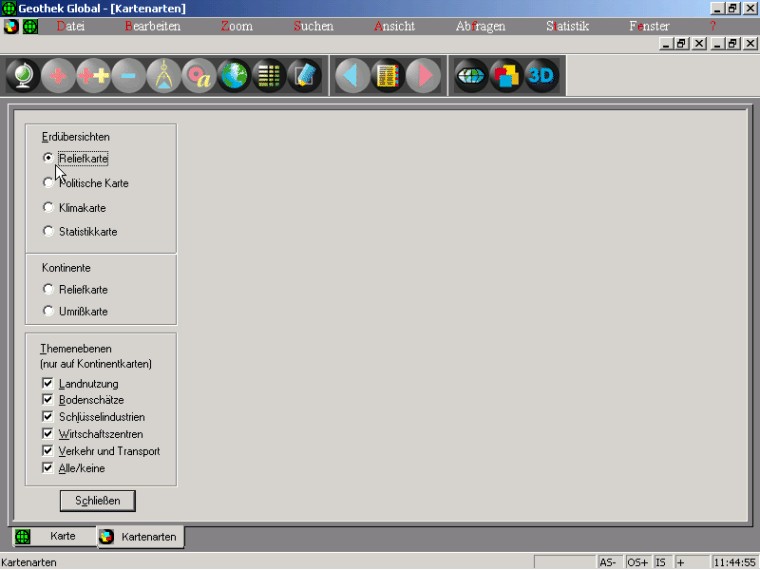Open the Abfragen menu
760x570 pixels.
point(480,26)
